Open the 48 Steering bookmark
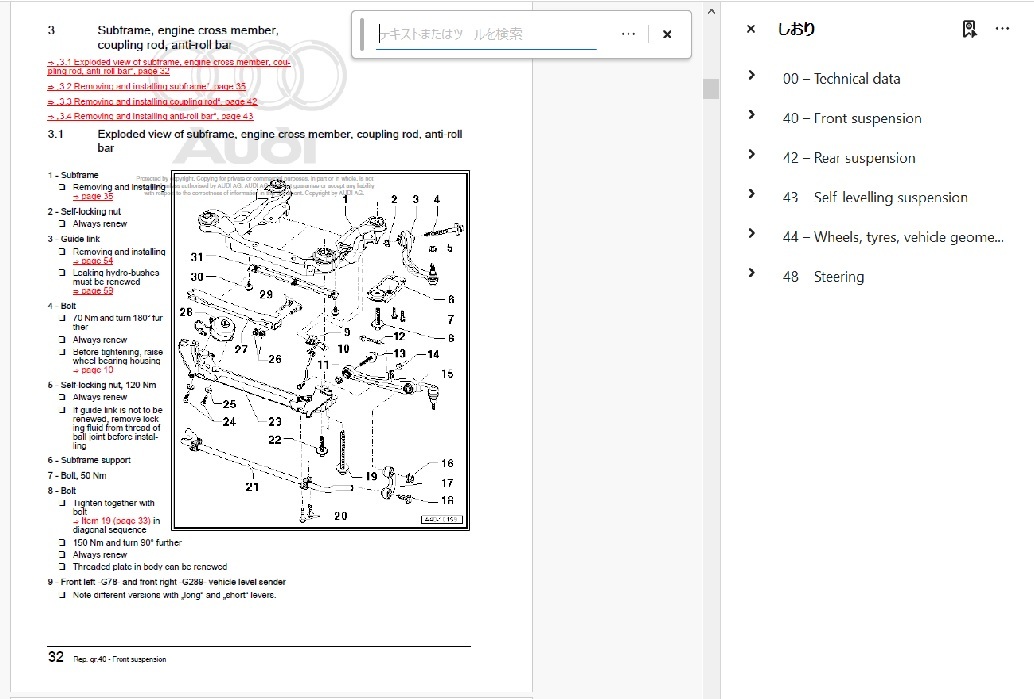This screenshot has width=1034, height=699. click(x=824, y=277)
